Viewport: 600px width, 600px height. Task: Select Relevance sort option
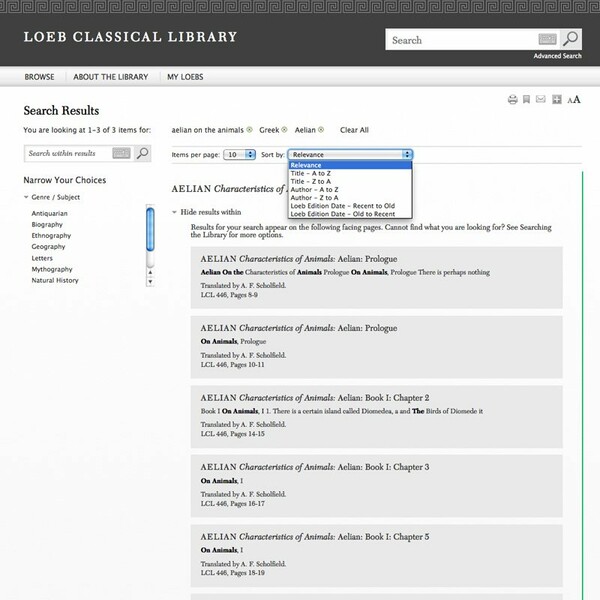pos(350,165)
